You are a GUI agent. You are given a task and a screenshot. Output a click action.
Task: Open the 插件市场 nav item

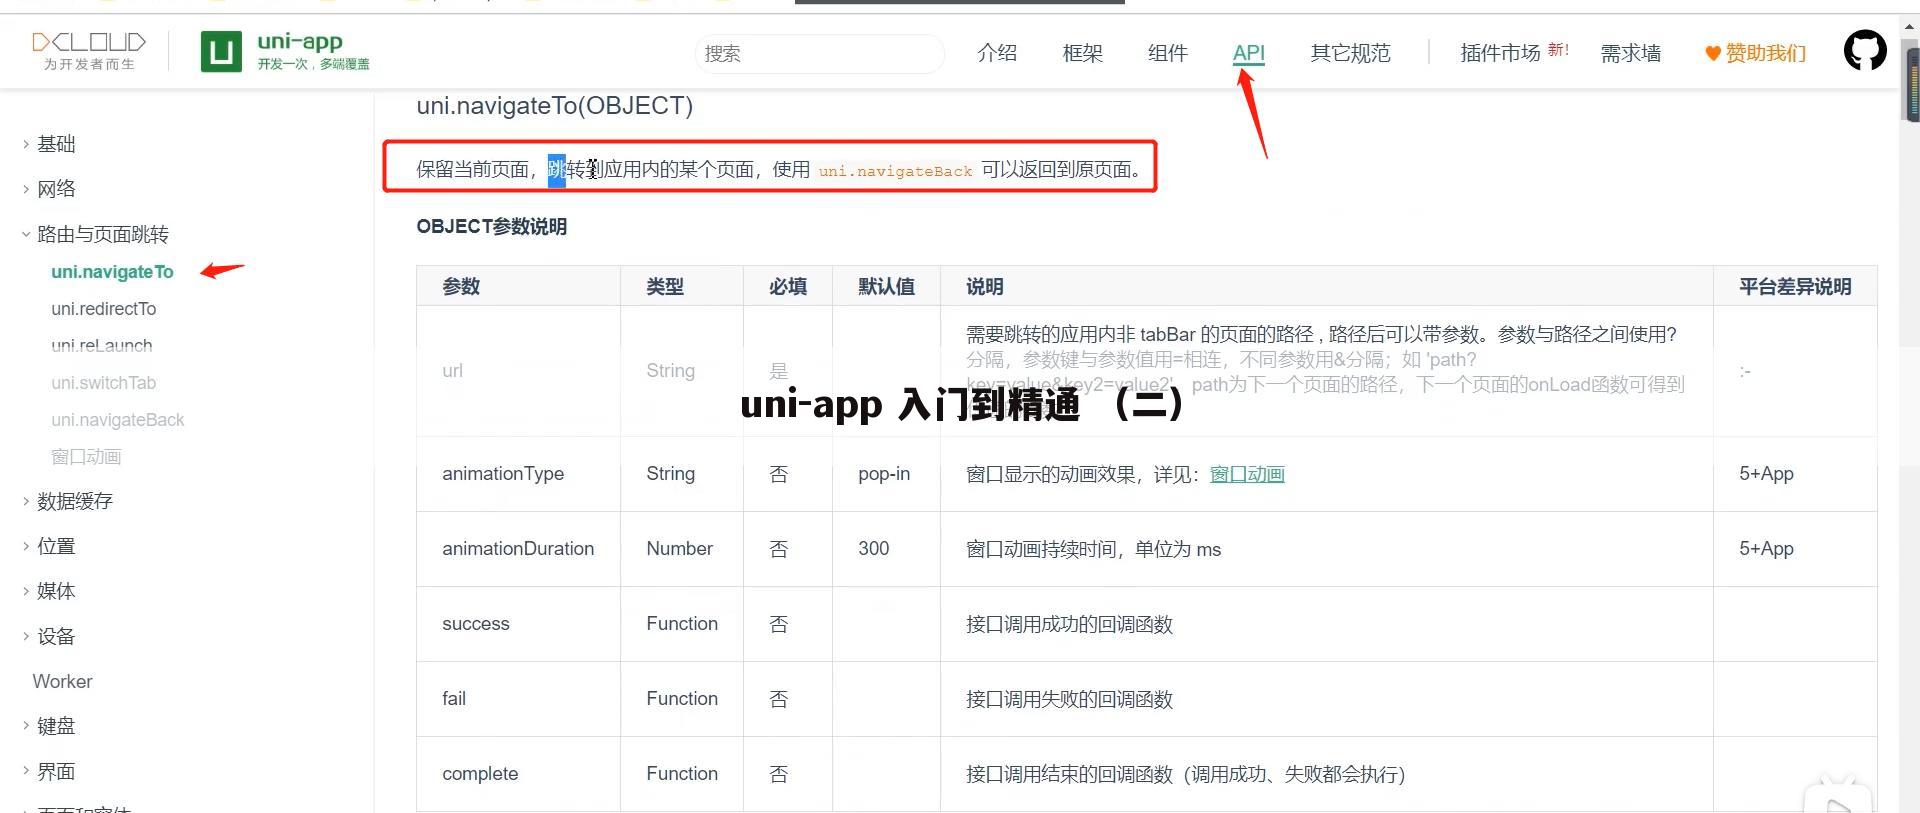(x=1500, y=53)
